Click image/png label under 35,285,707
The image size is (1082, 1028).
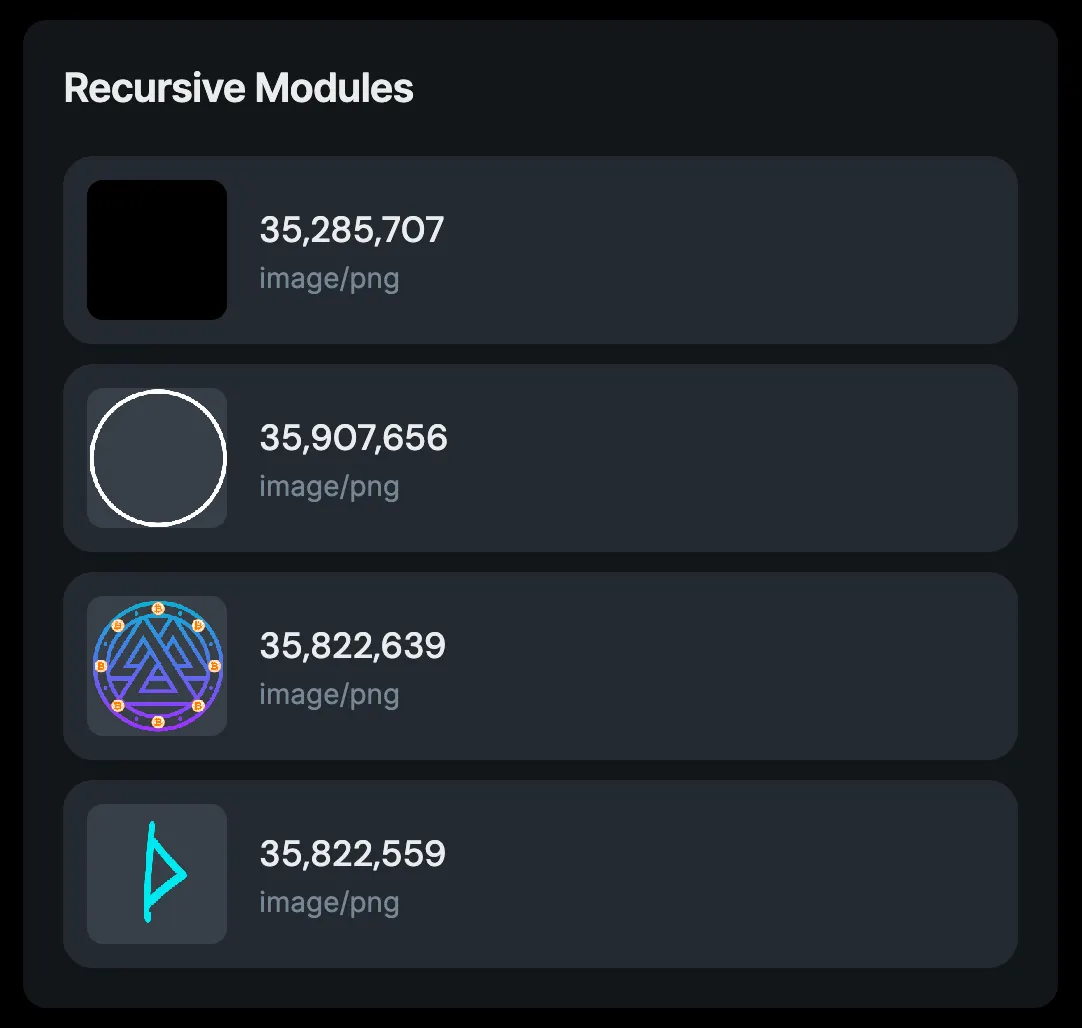329,278
